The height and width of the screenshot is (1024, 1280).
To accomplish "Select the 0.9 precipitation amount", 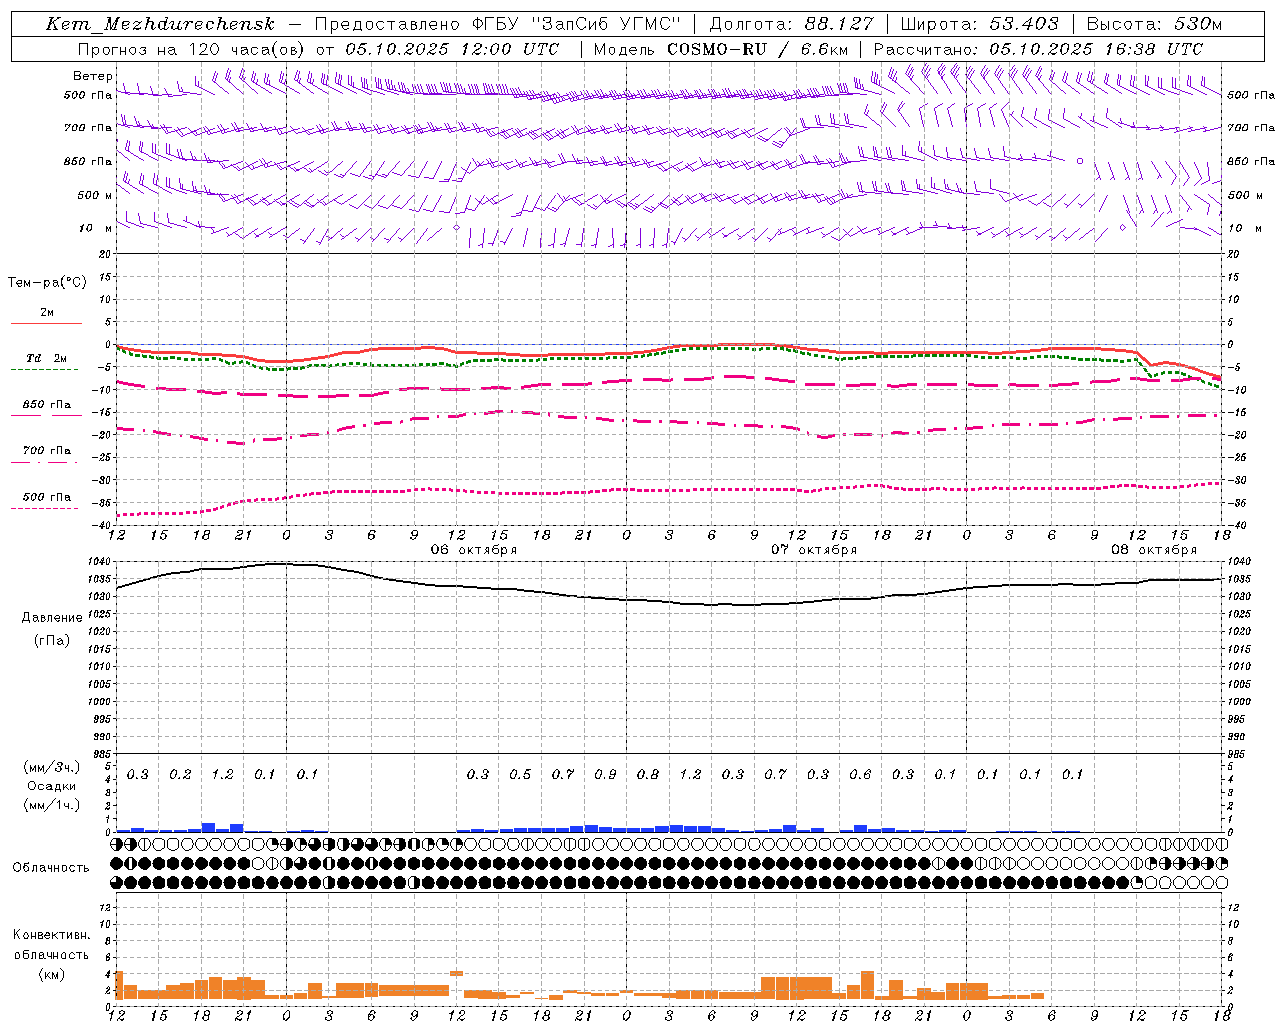I will pos(605,774).
